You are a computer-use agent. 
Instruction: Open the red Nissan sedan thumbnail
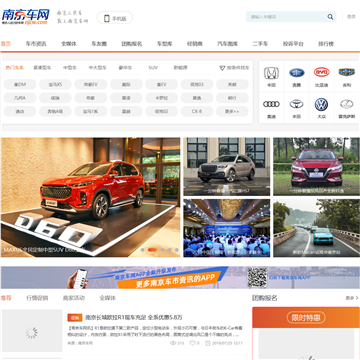coord(316,167)
